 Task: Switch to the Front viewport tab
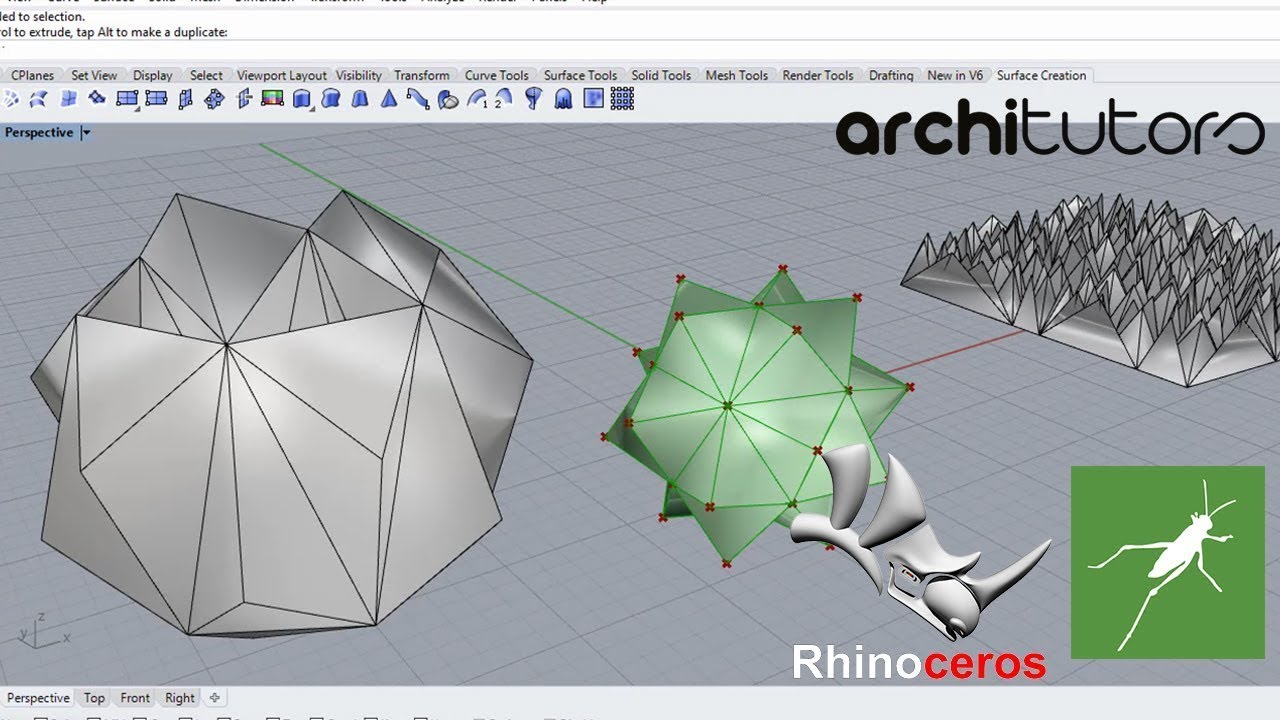135,698
